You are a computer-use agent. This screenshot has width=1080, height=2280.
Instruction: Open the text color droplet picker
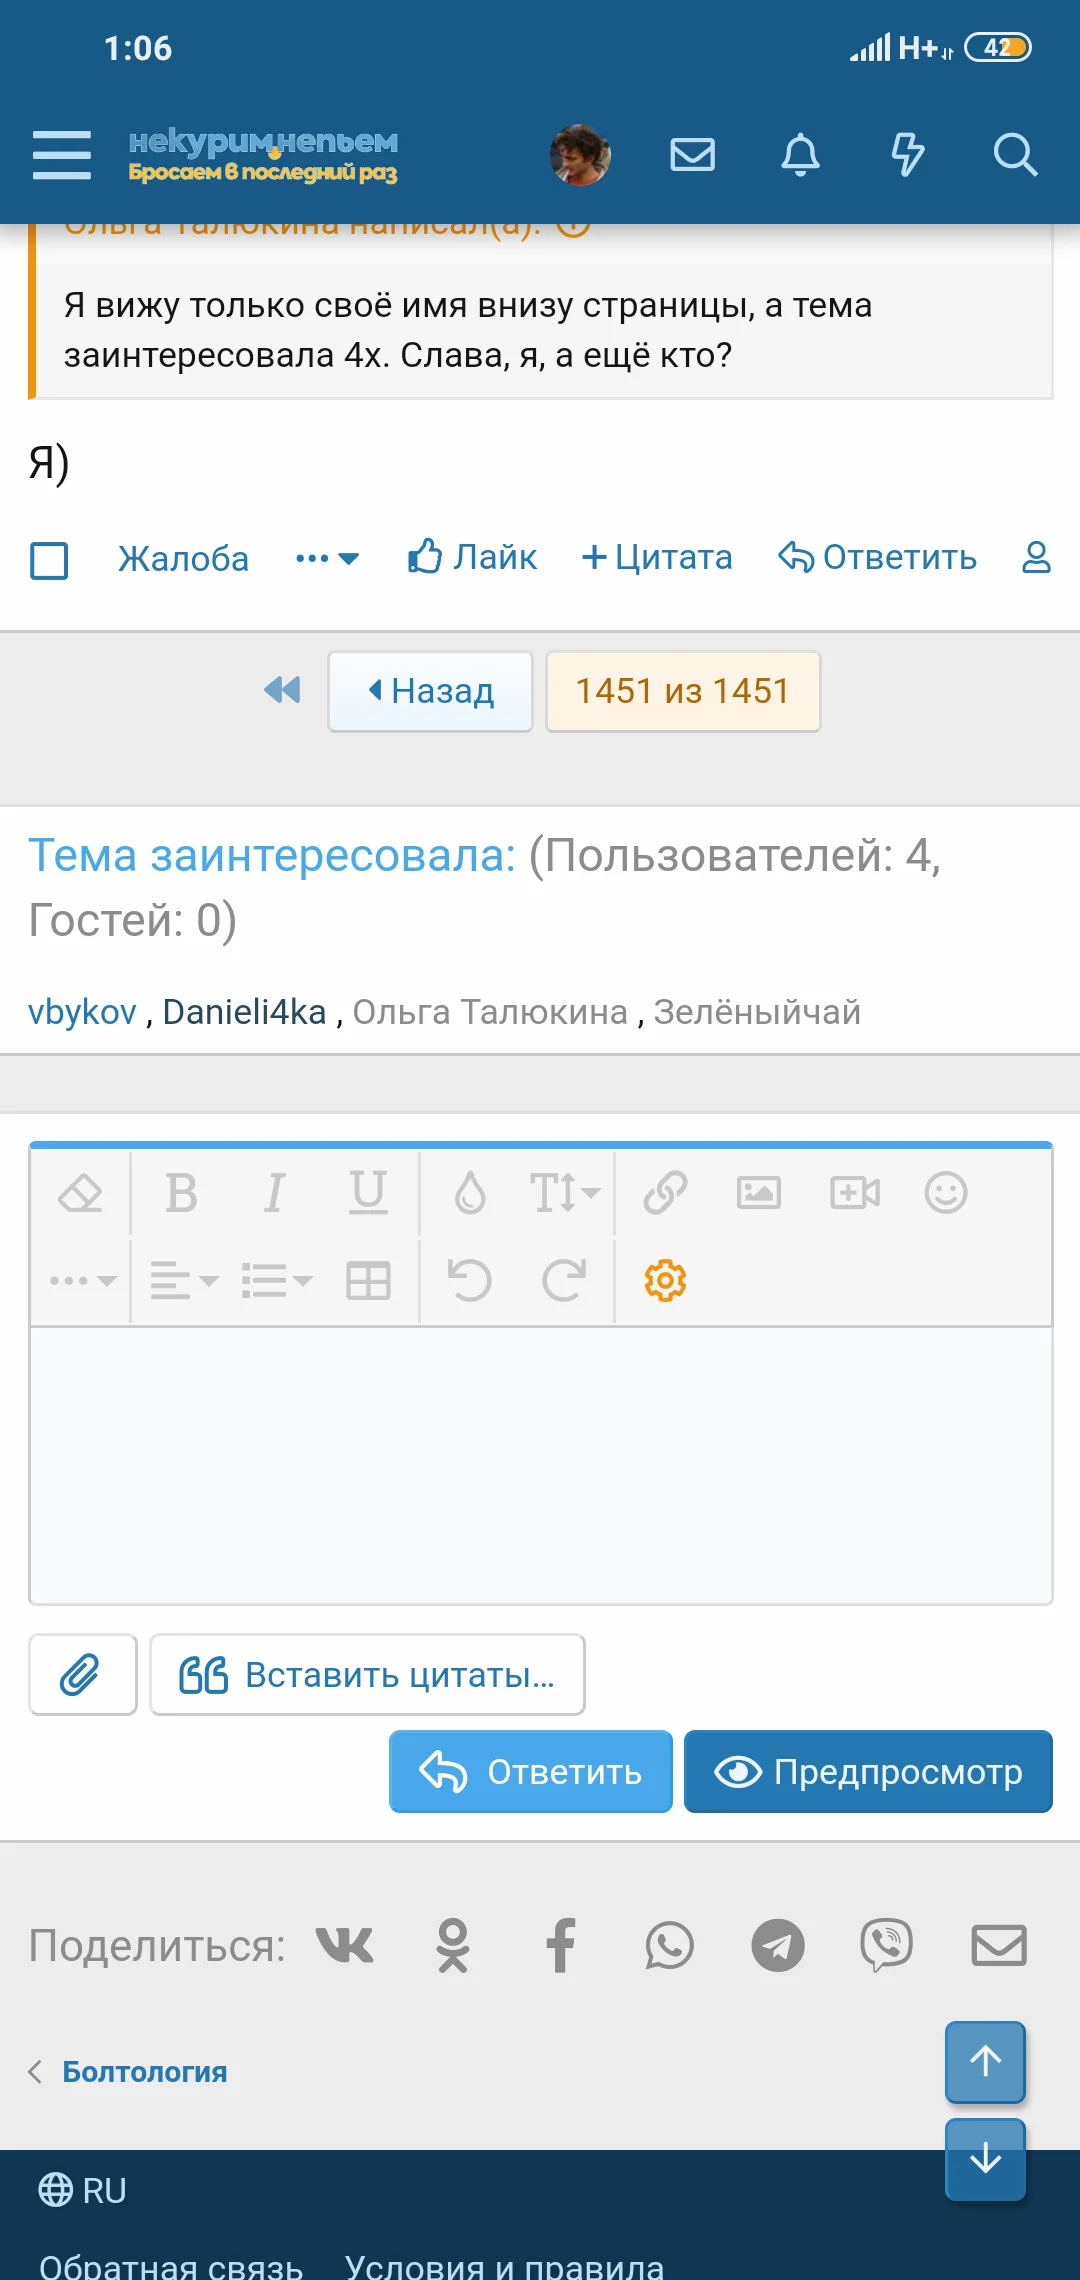click(x=470, y=1192)
